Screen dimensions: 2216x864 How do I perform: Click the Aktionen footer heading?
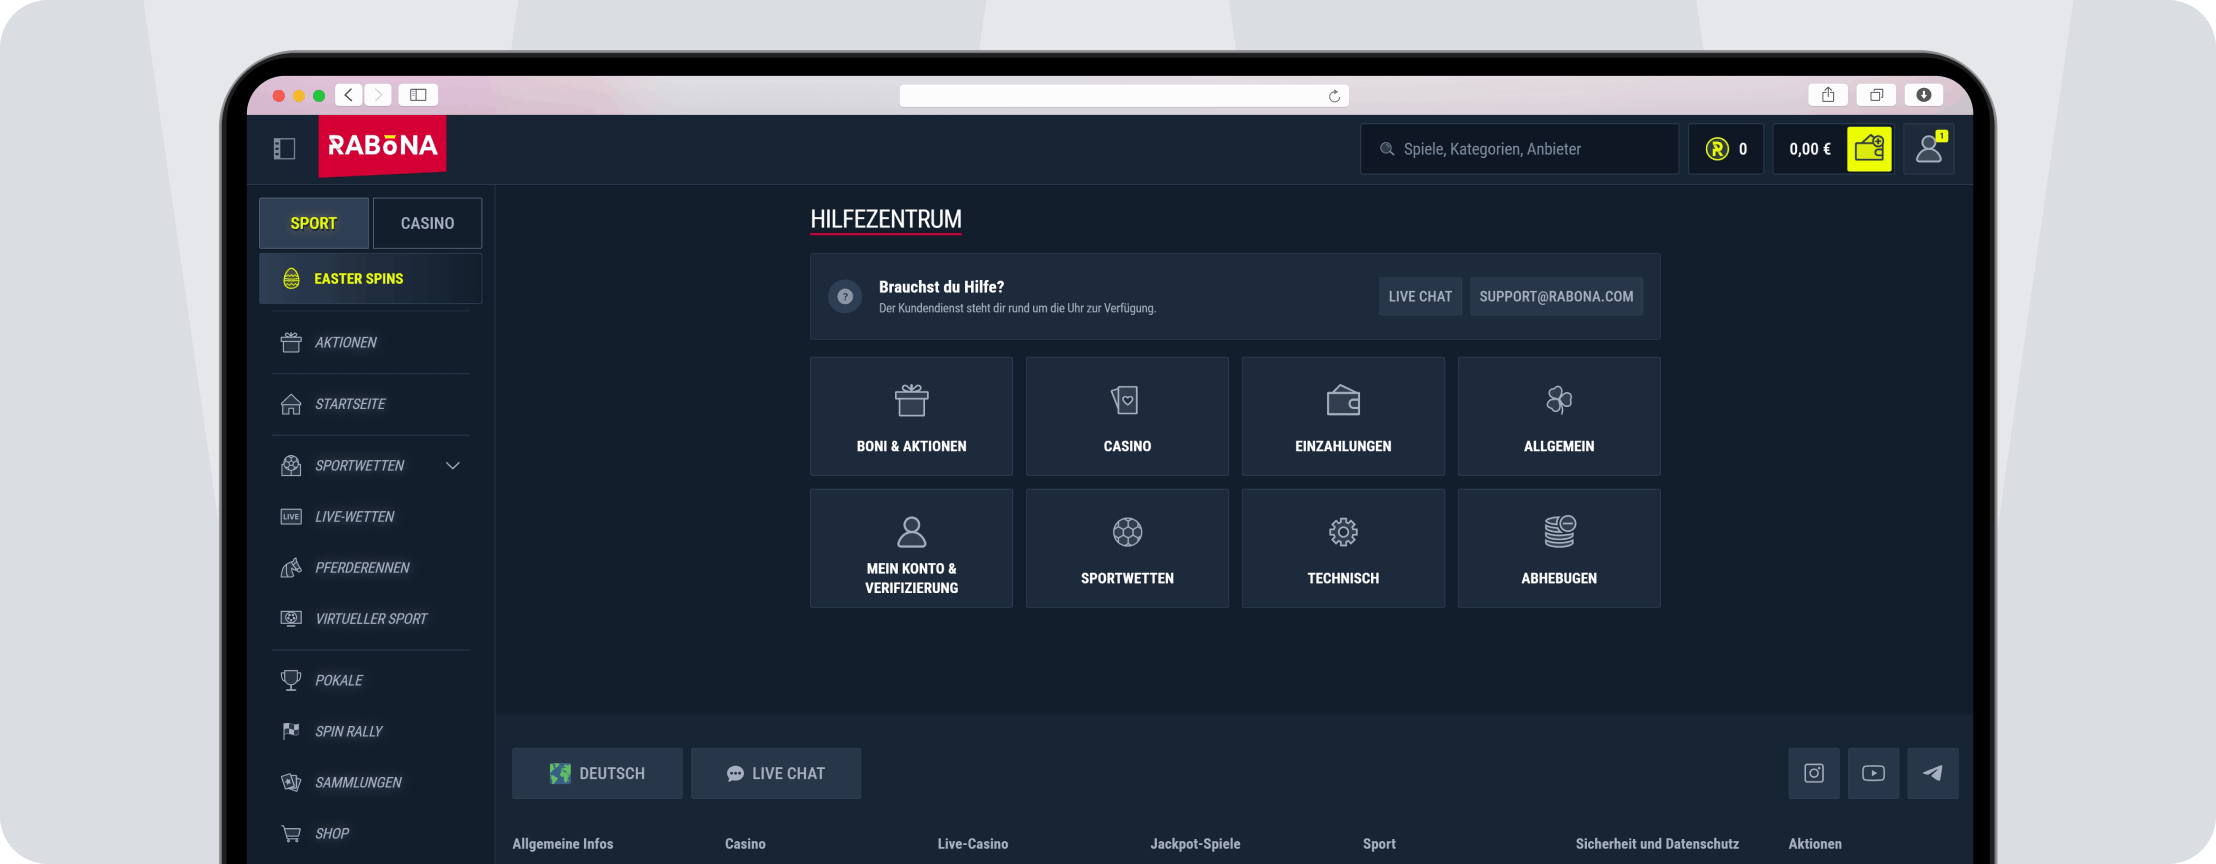pos(1815,844)
